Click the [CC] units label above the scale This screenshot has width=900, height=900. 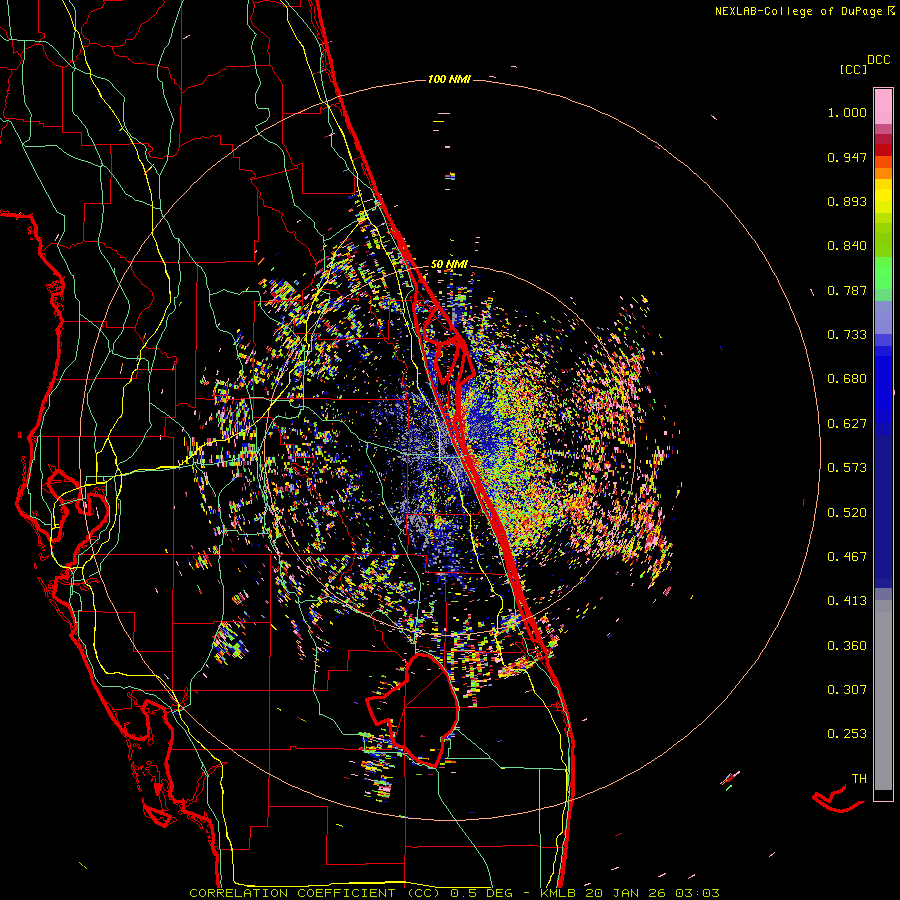[x=853, y=69]
